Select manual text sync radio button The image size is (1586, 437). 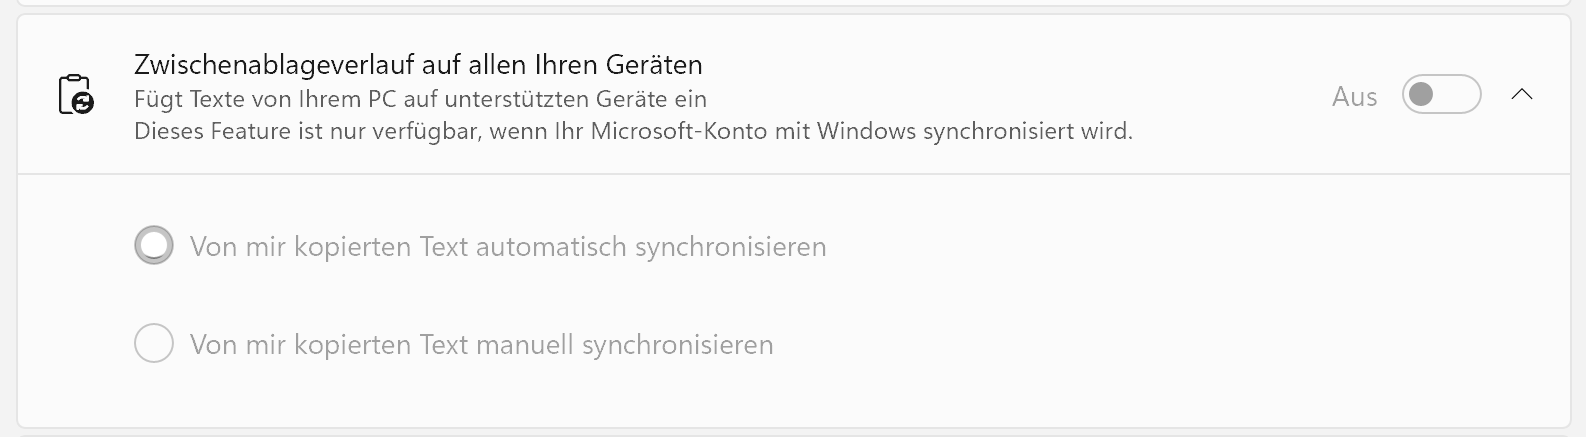click(154, 344)
